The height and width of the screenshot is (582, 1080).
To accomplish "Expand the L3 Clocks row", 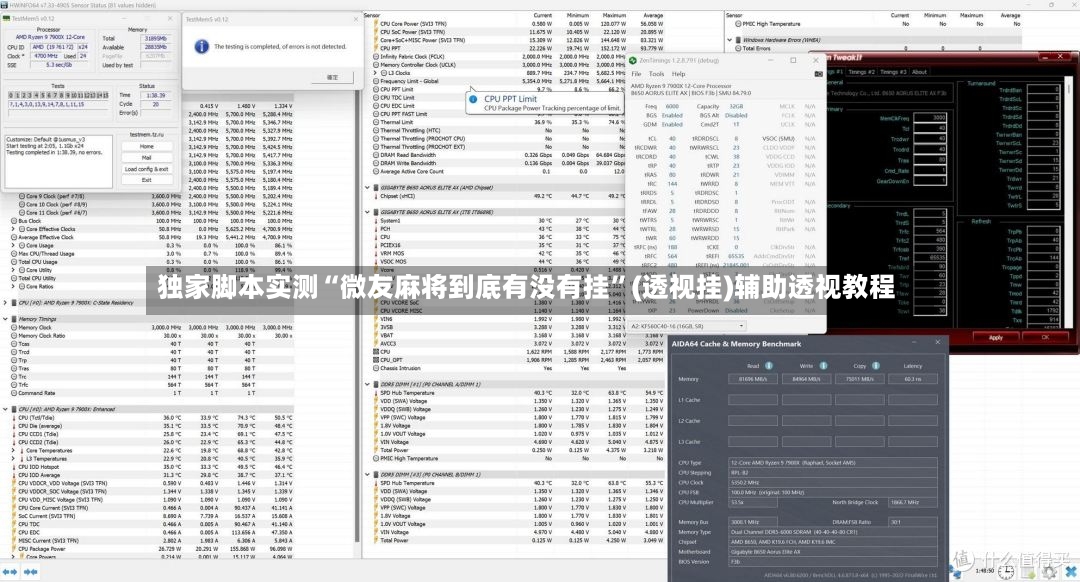I will pos(375,72).
